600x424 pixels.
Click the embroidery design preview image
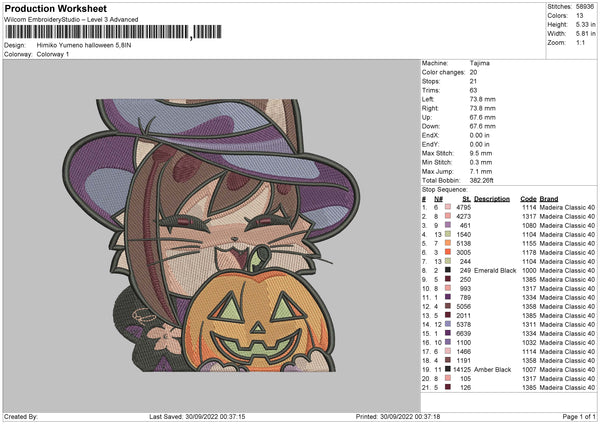pos(216,235)
